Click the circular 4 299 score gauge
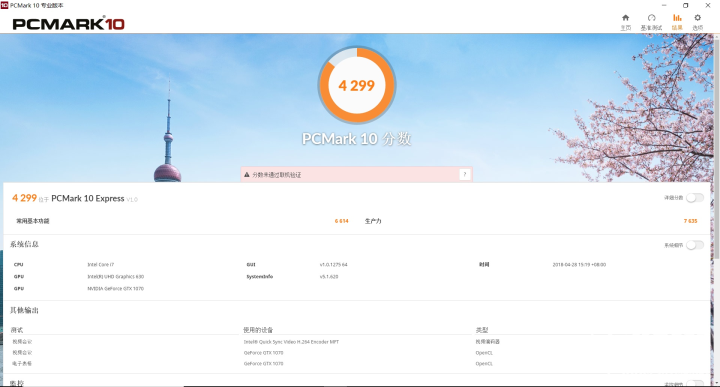 357,85
